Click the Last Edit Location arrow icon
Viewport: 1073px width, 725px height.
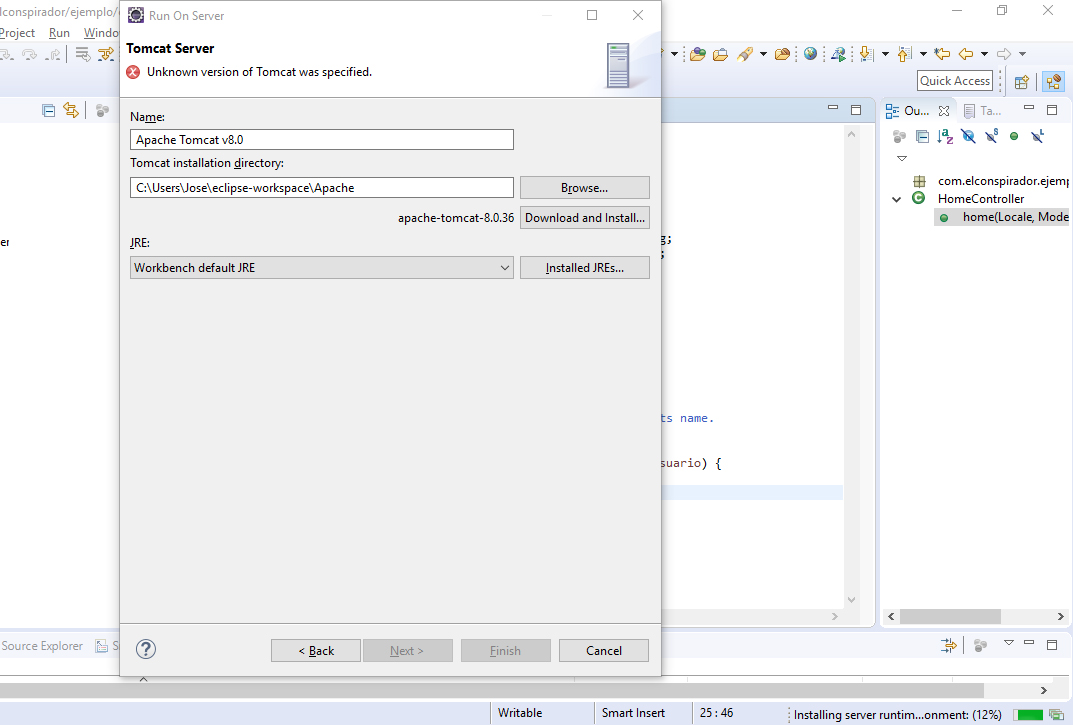942,53
